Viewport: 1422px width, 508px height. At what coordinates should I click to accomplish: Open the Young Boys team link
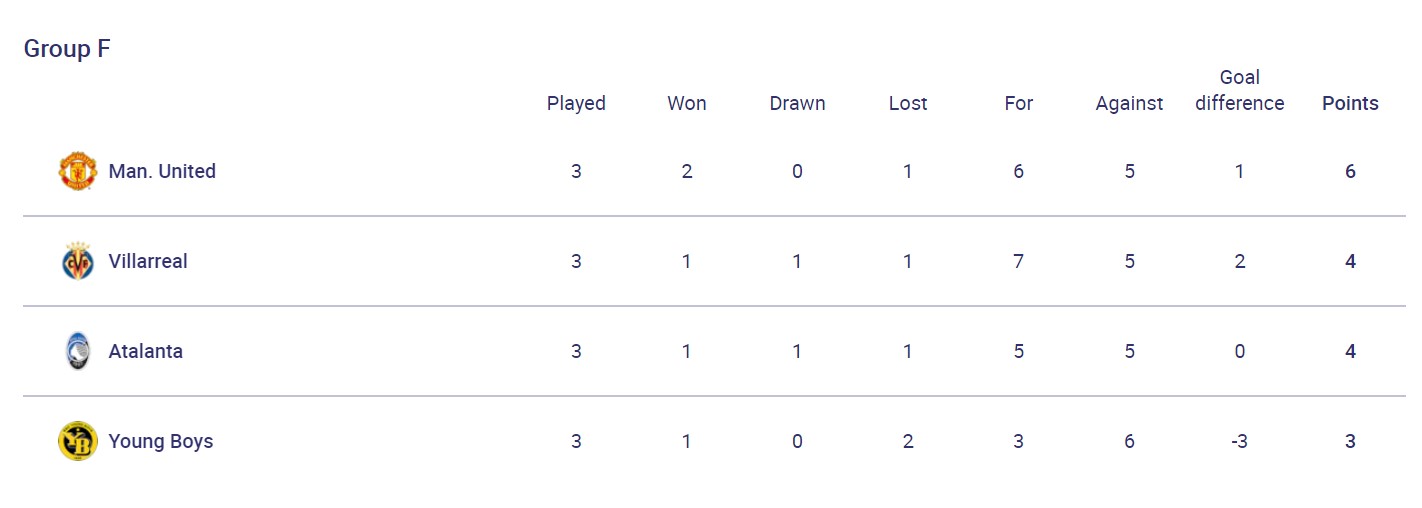click(x=161, y=441)
